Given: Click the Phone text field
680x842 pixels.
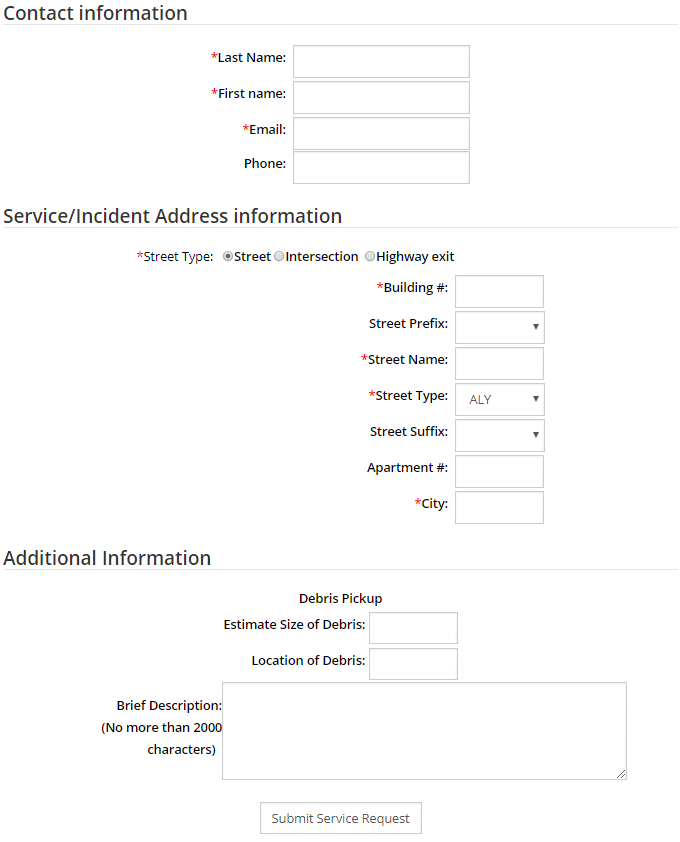Looking at the screenshot, I should [381, 167].
